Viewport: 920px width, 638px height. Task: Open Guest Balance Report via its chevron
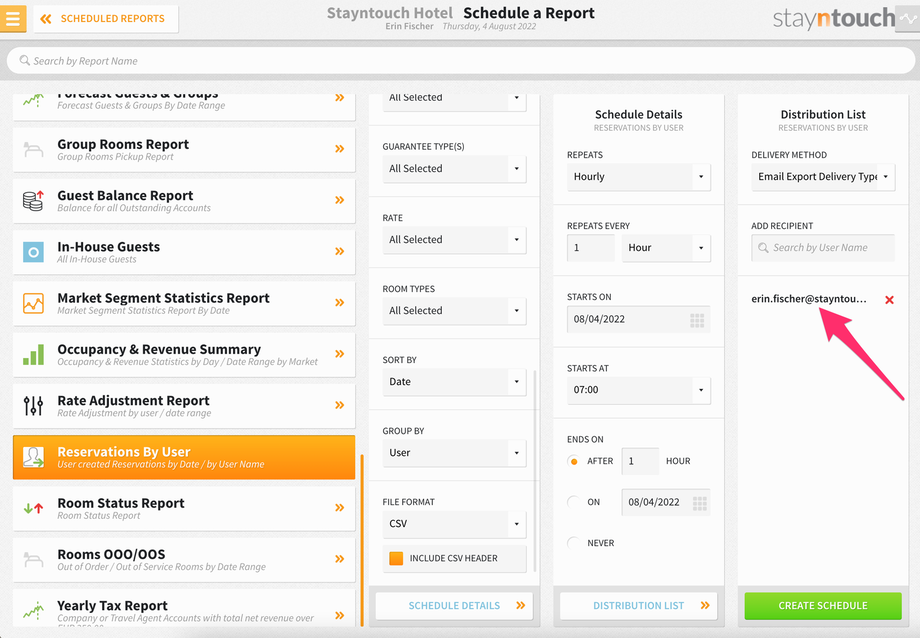340,200
